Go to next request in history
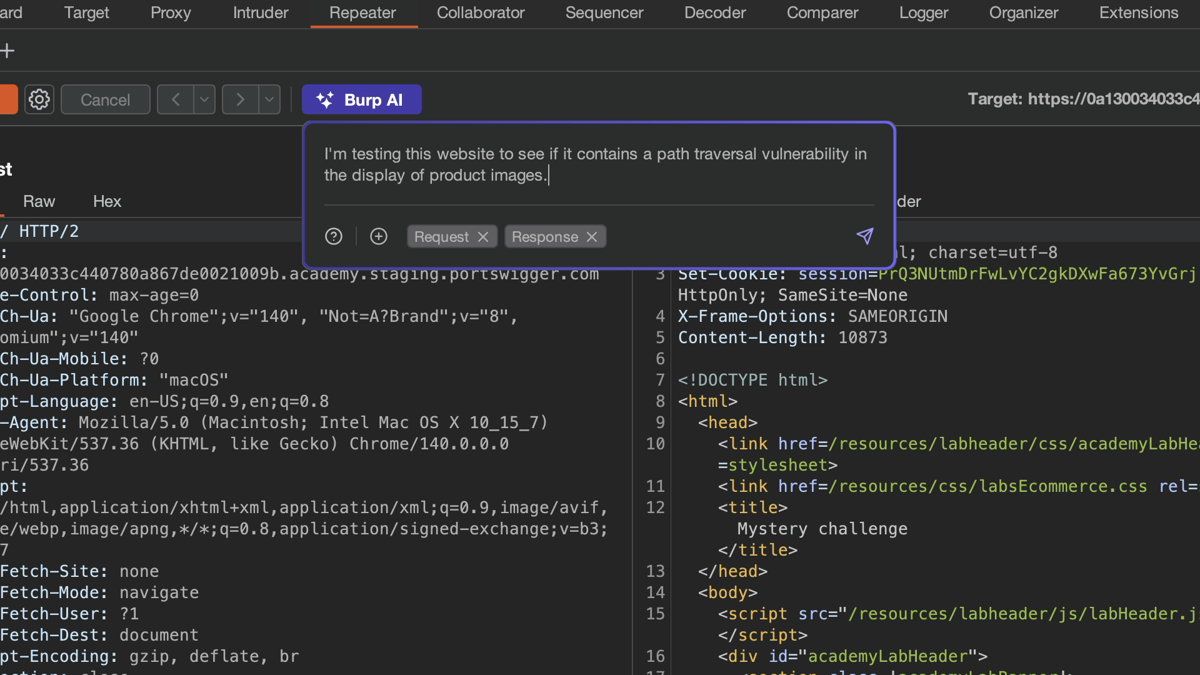1200x675 pixels. 240,100
